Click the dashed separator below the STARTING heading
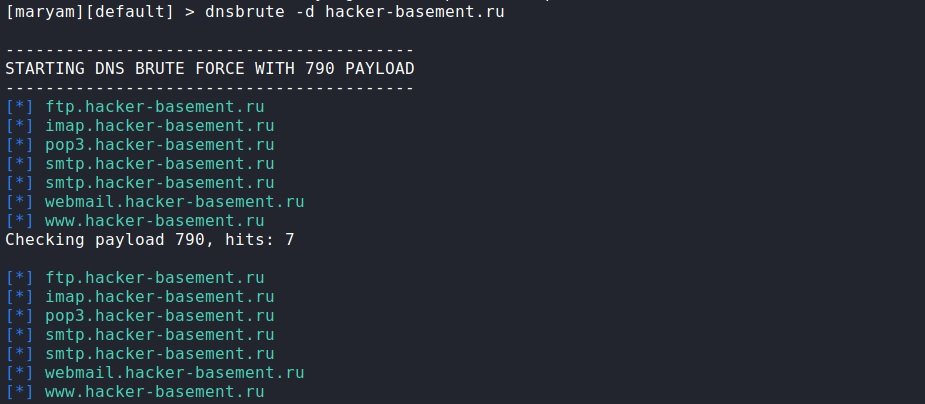This screenshot has height=404, width=925. point(210,88)
